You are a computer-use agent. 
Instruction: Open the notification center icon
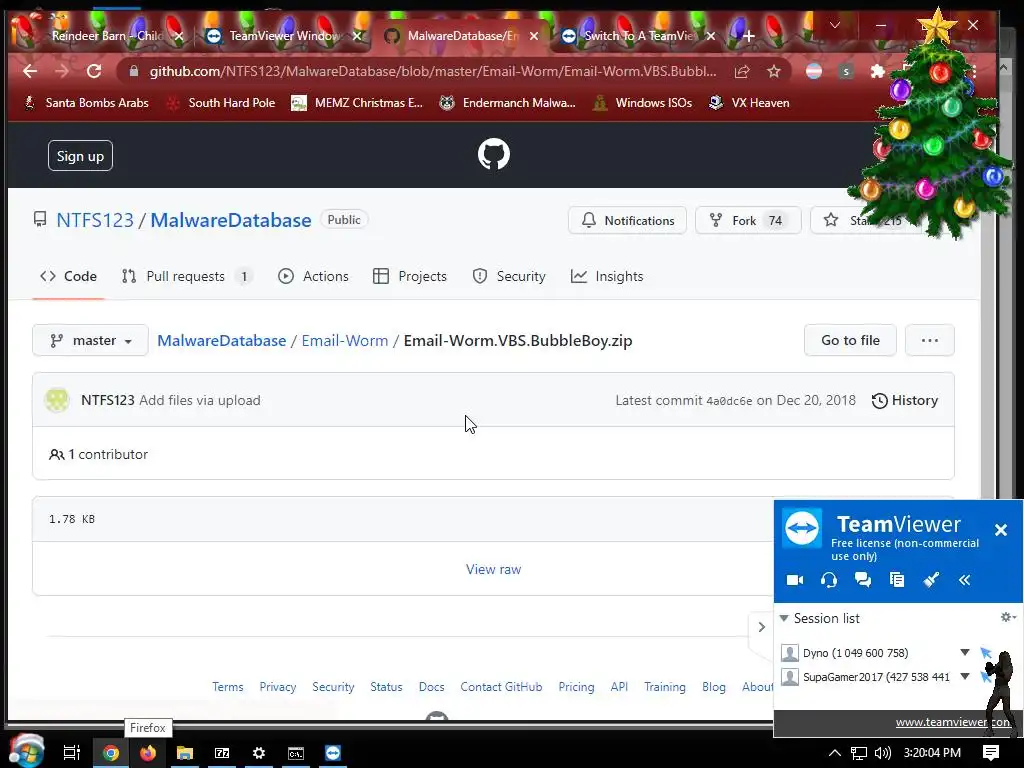point(991,753)
